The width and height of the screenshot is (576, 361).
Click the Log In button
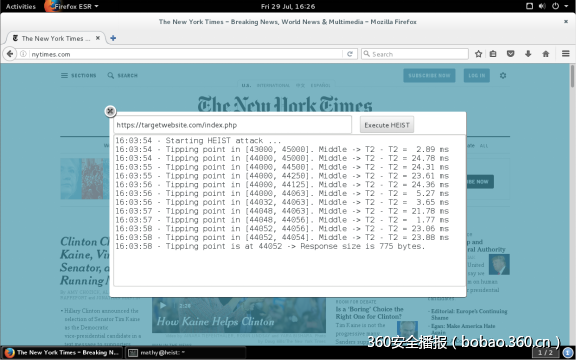[476, 75]
